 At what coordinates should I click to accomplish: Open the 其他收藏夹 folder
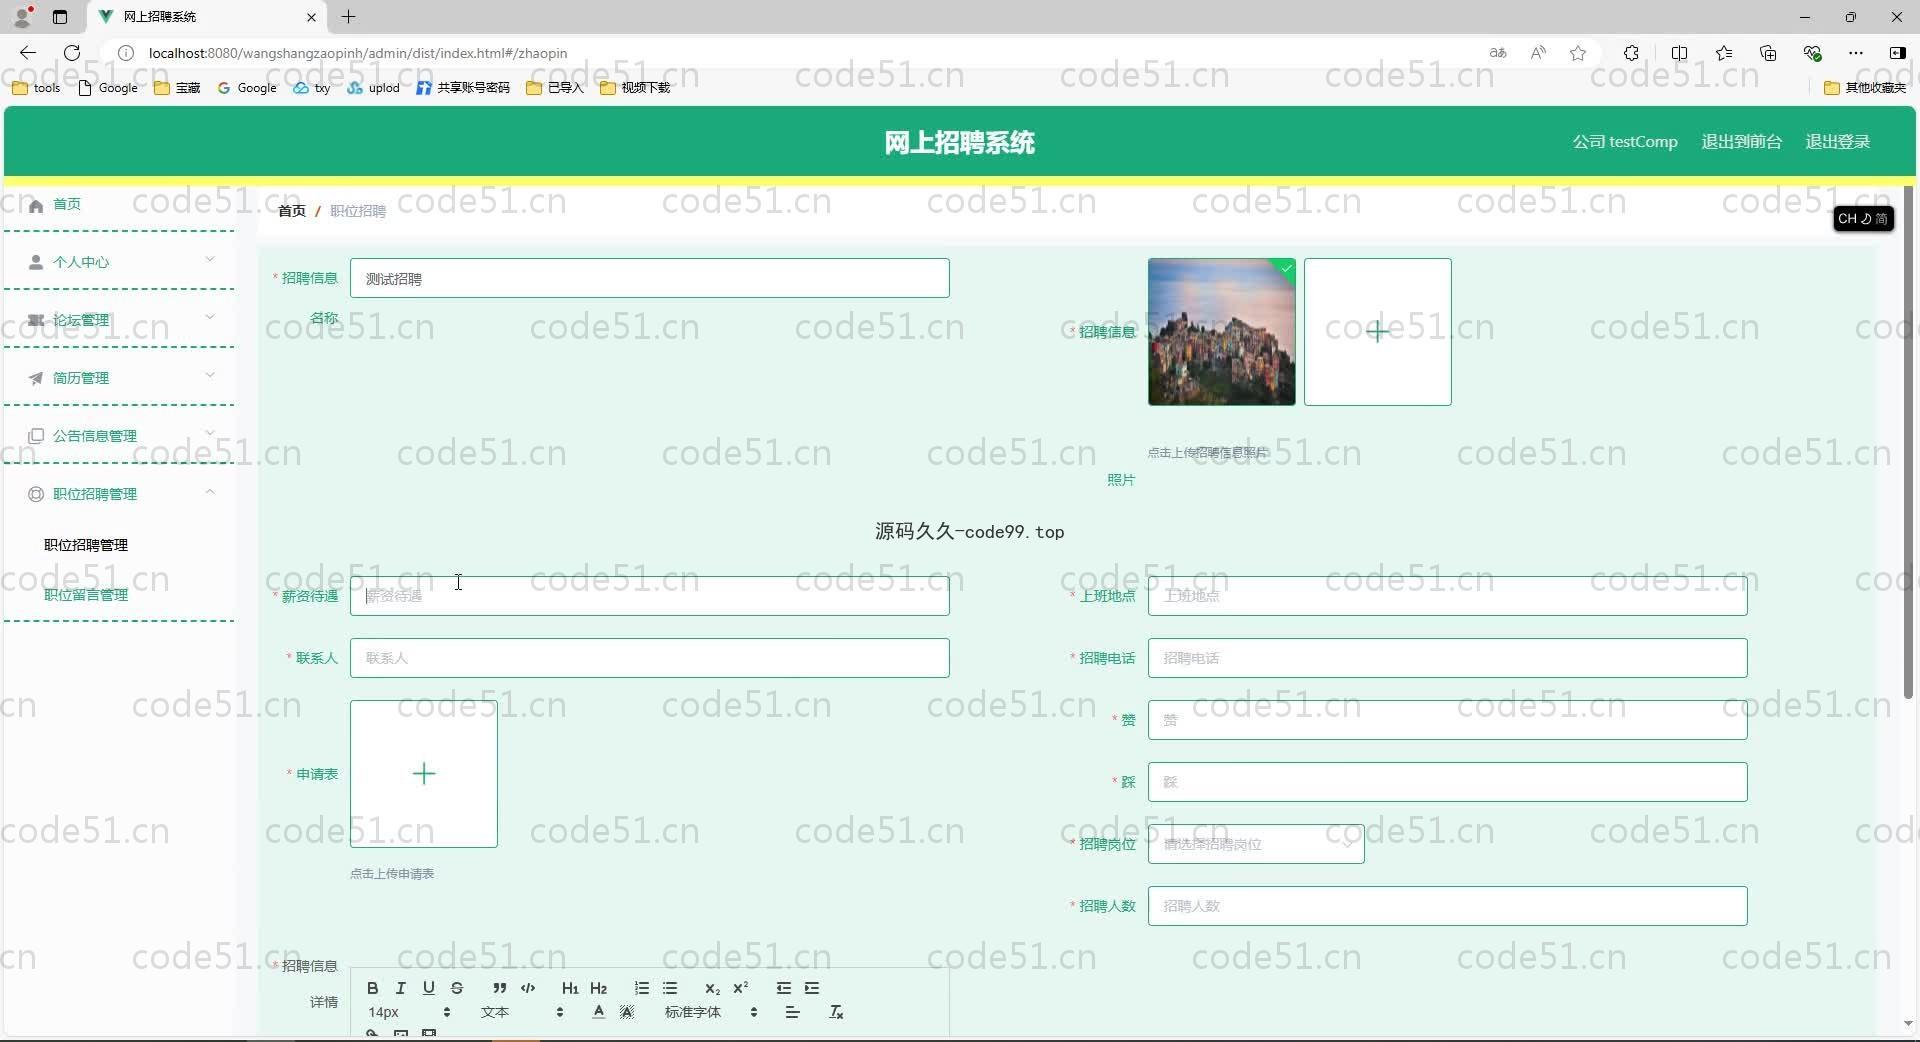(x=1865, y=88)
